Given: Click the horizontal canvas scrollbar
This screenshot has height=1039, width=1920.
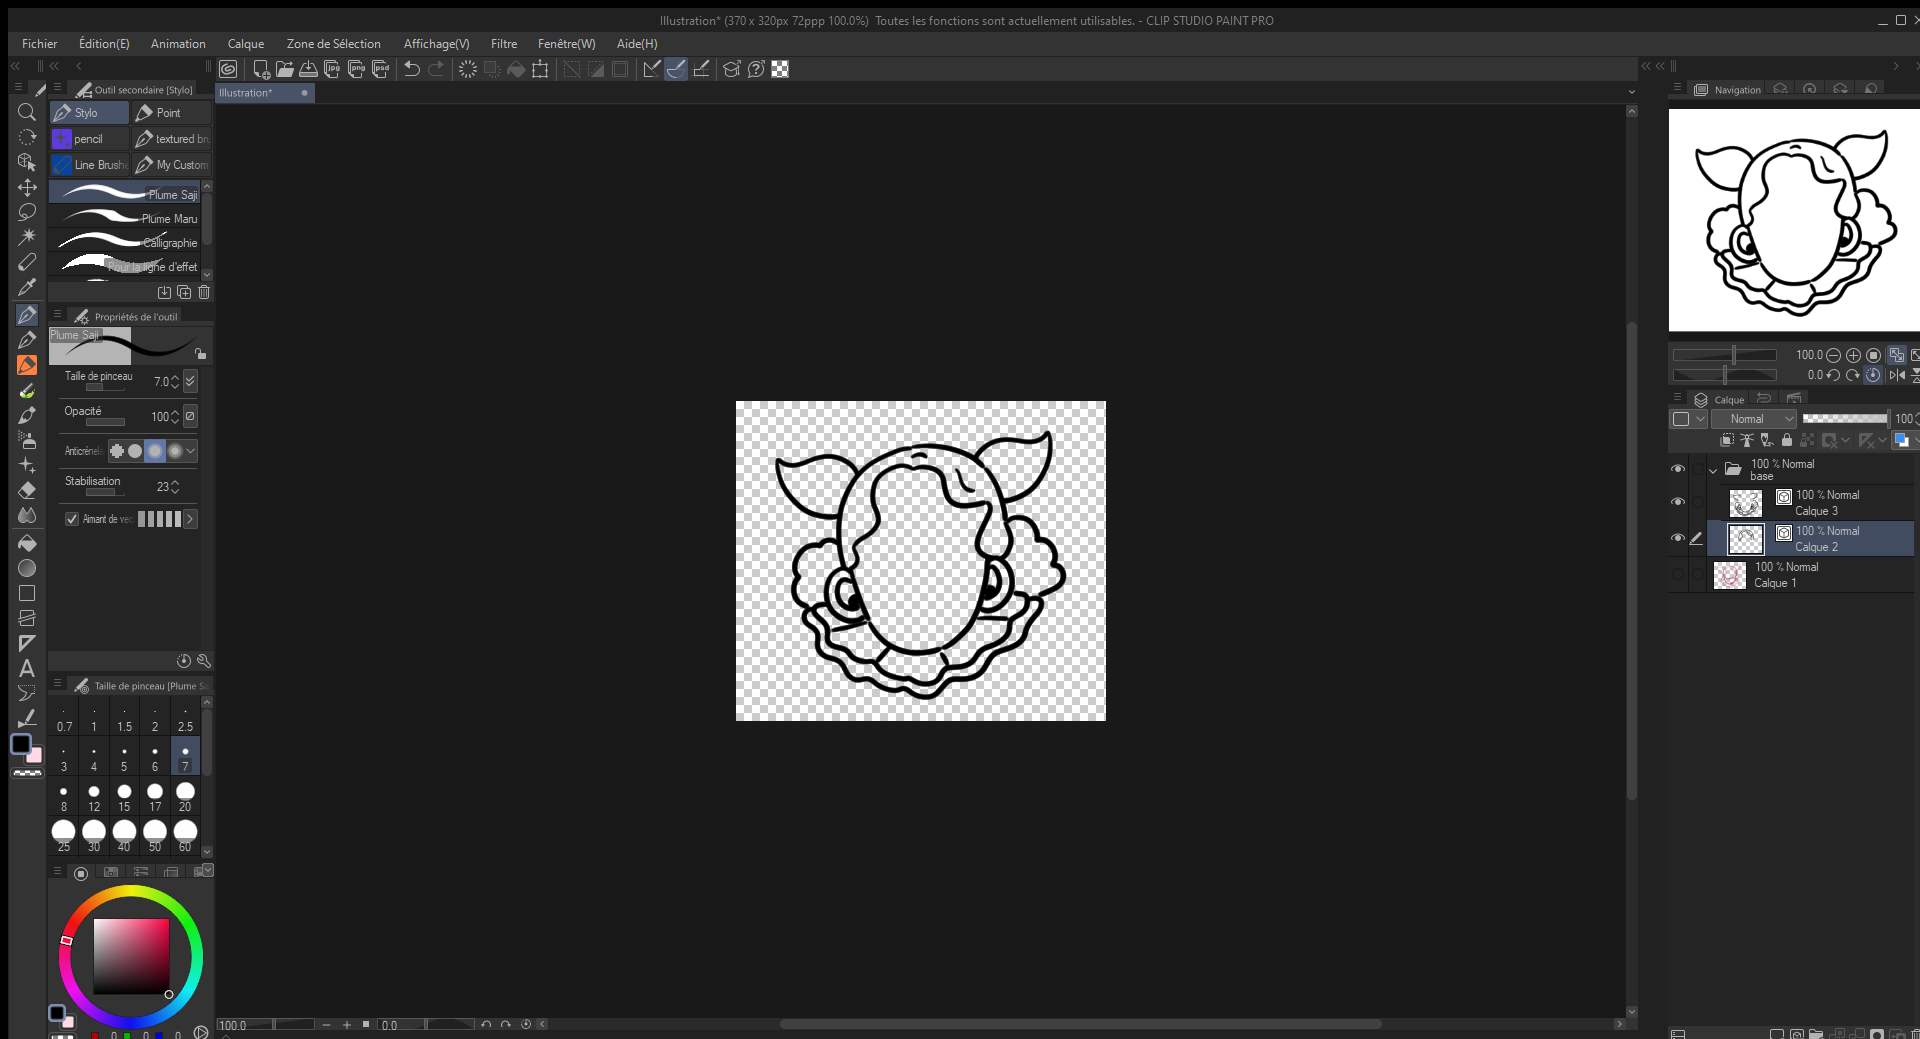Looking at the screenshot, I should [1080, 1024].
